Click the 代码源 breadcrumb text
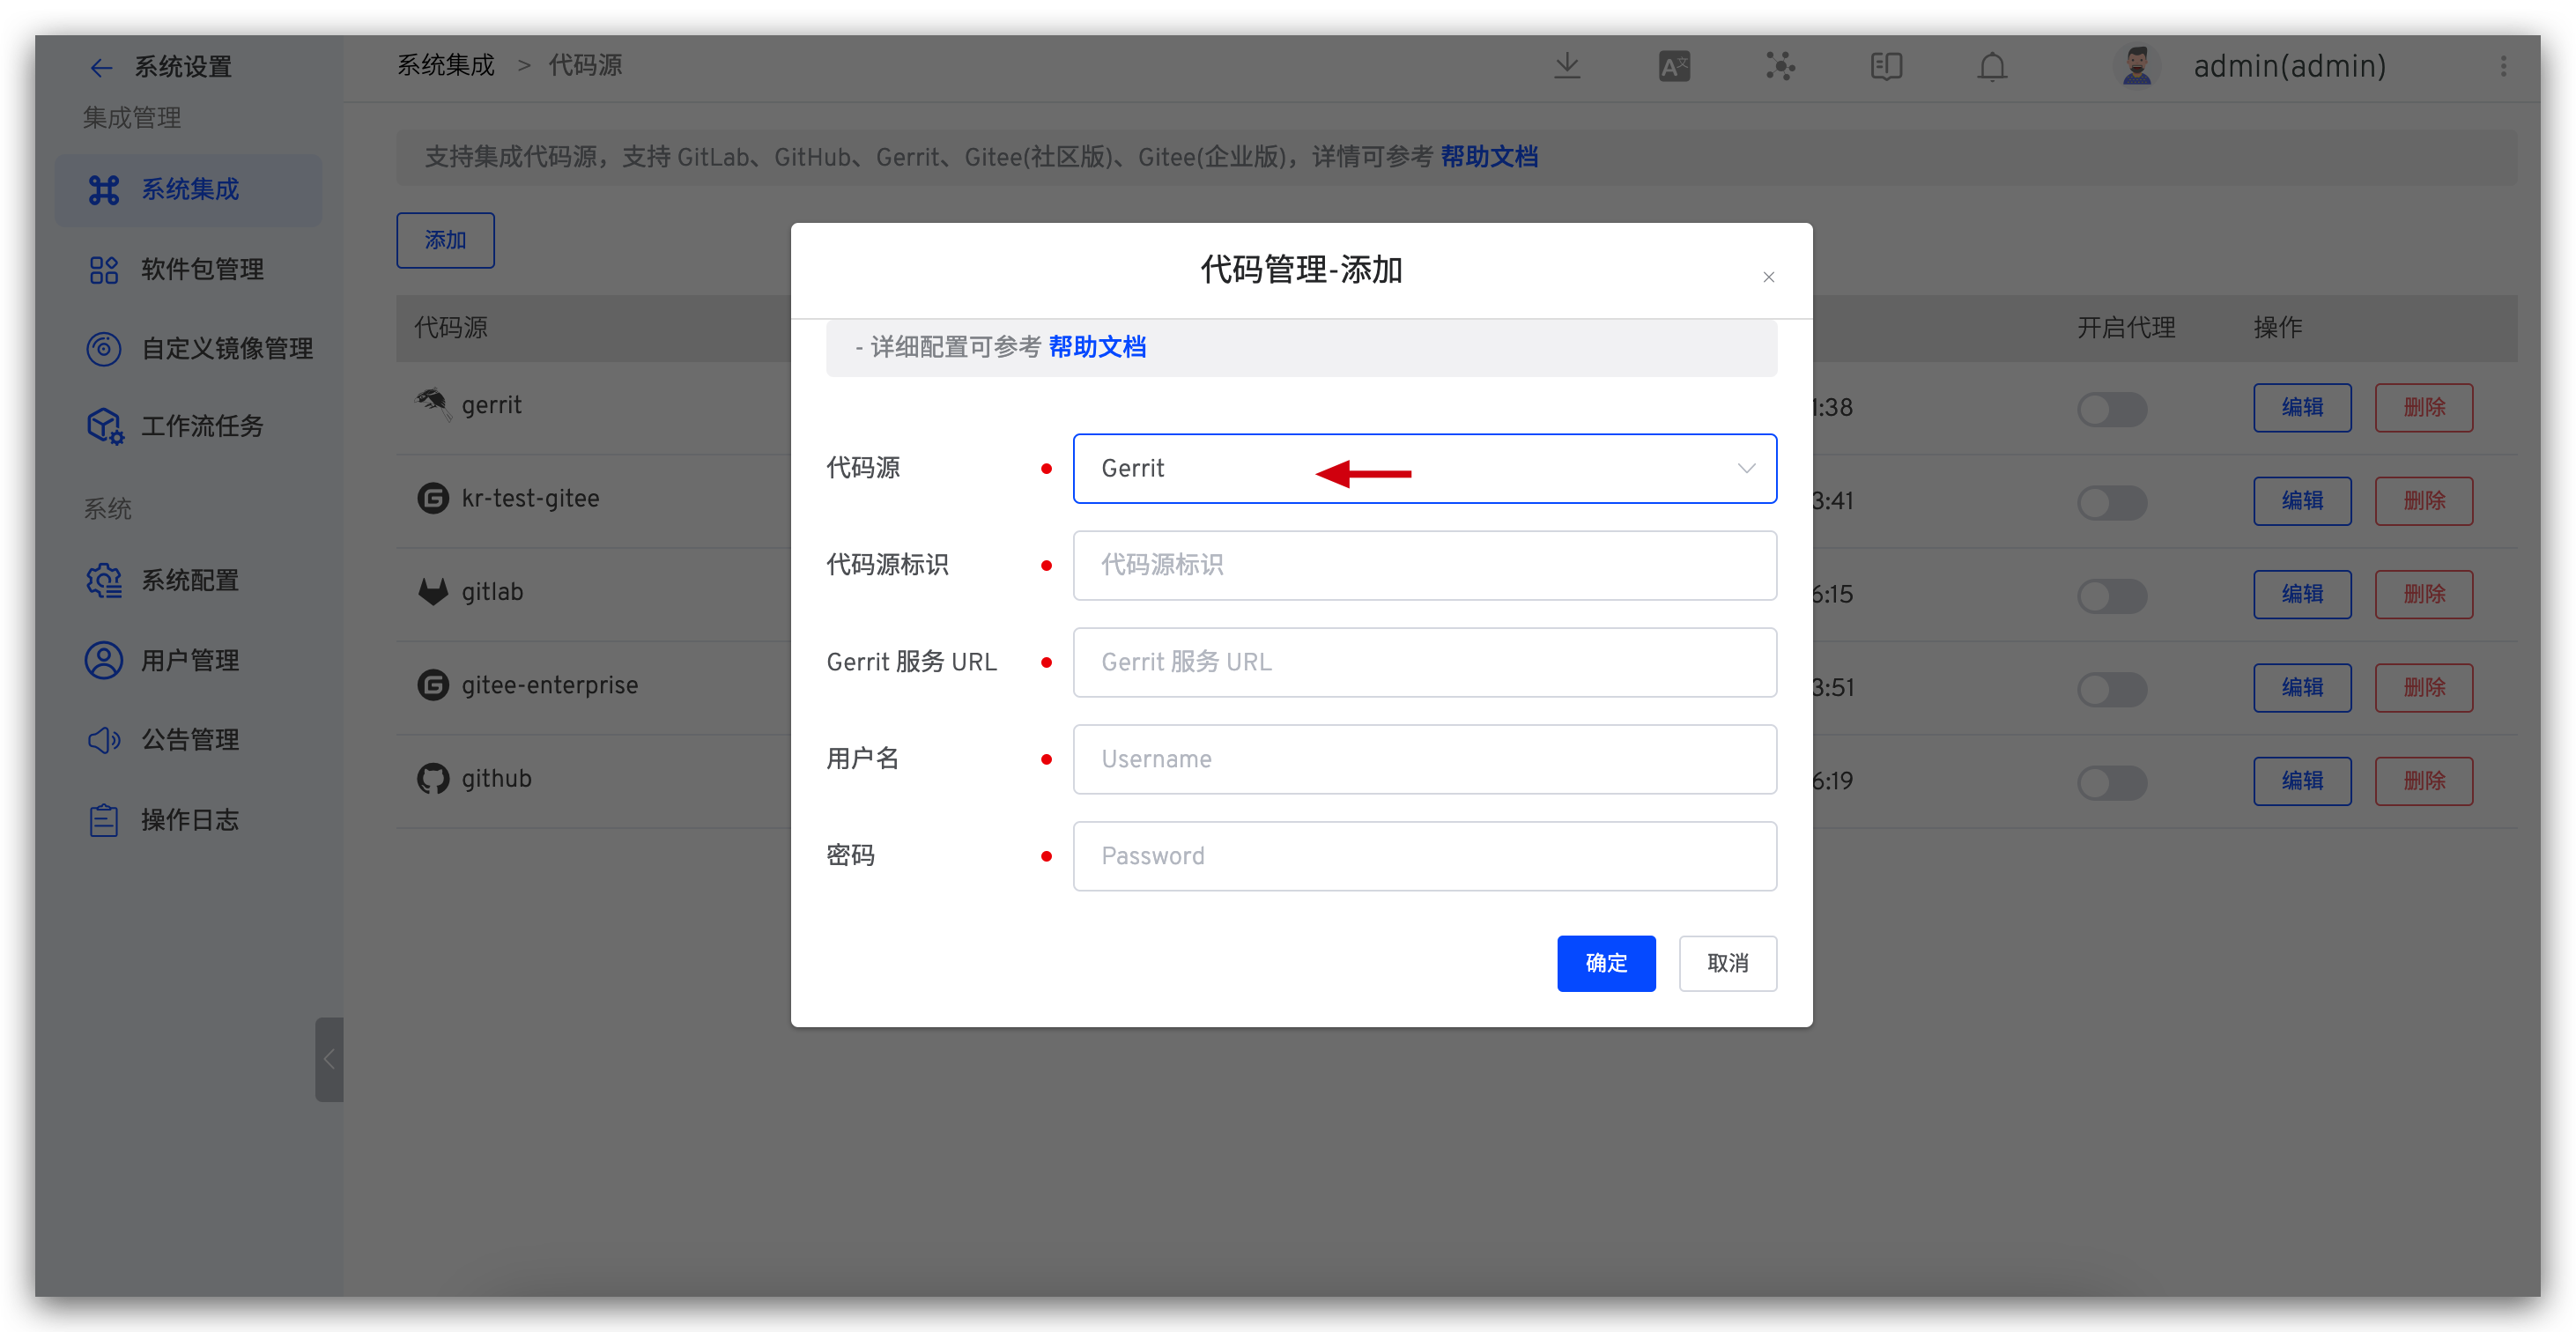This screenshot has width=2576, height=1332. [585, 66]
